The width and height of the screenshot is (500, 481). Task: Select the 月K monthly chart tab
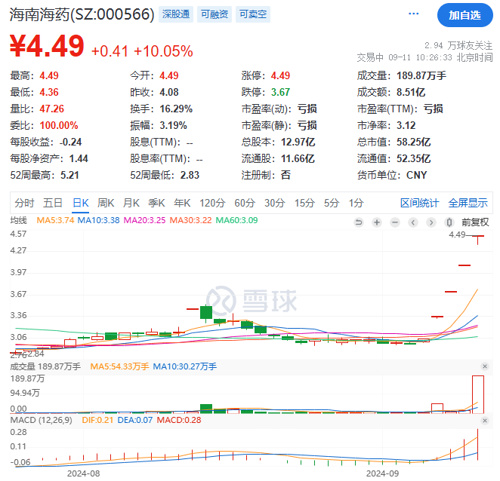pyautogui.click(x=131, y=203)
